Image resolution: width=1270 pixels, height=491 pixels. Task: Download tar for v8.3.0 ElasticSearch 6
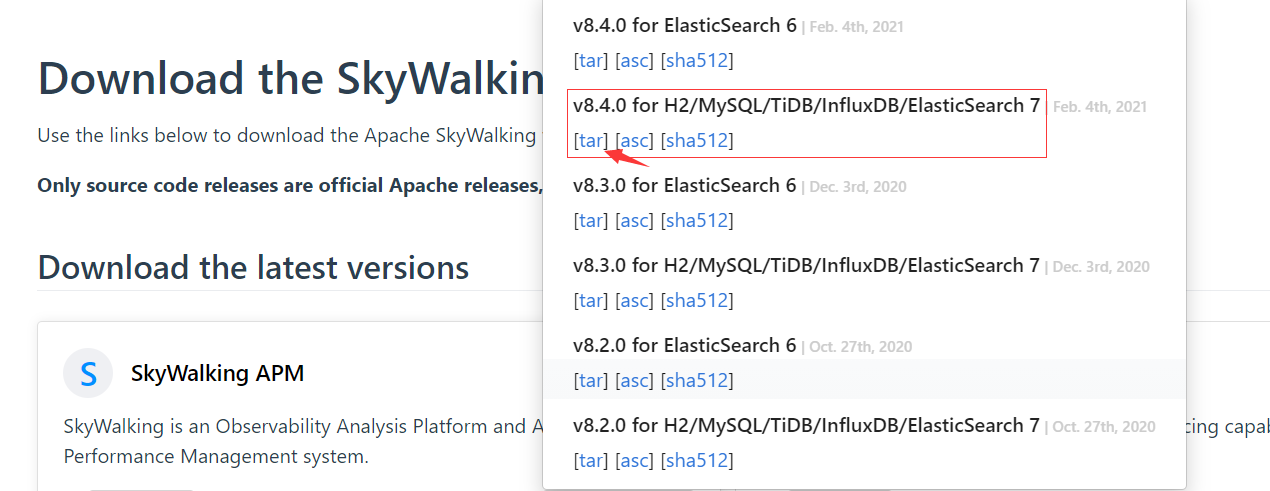coord(591,220)
